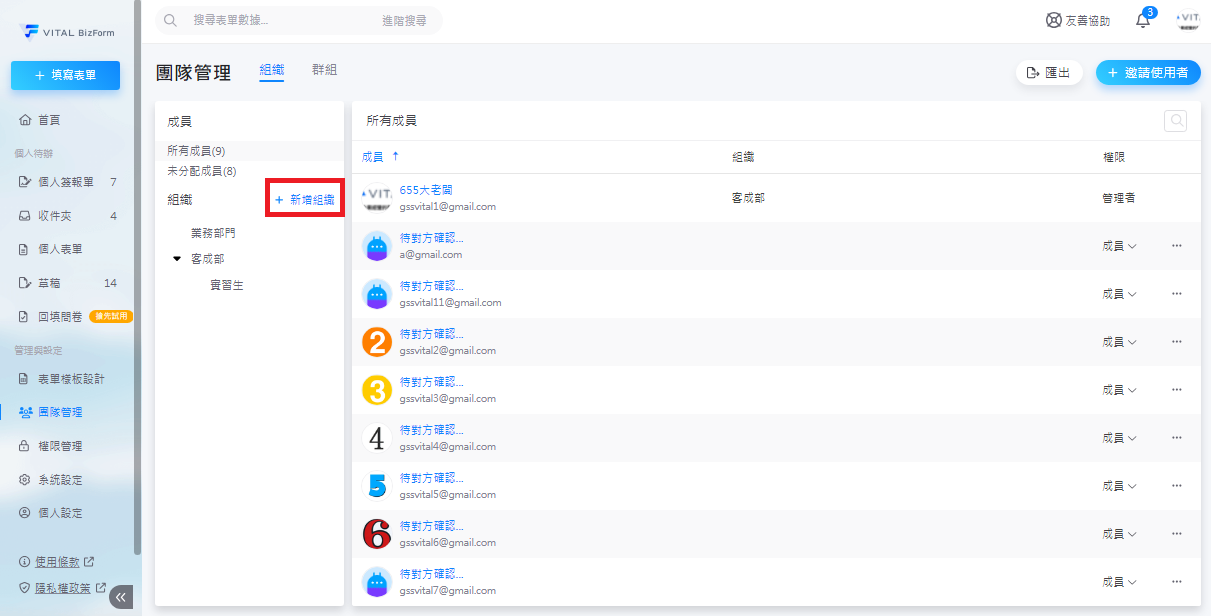This screenshot has width=1211, height=616.
Task: Click the 匯出 export button
Action: pos(1049,73)
